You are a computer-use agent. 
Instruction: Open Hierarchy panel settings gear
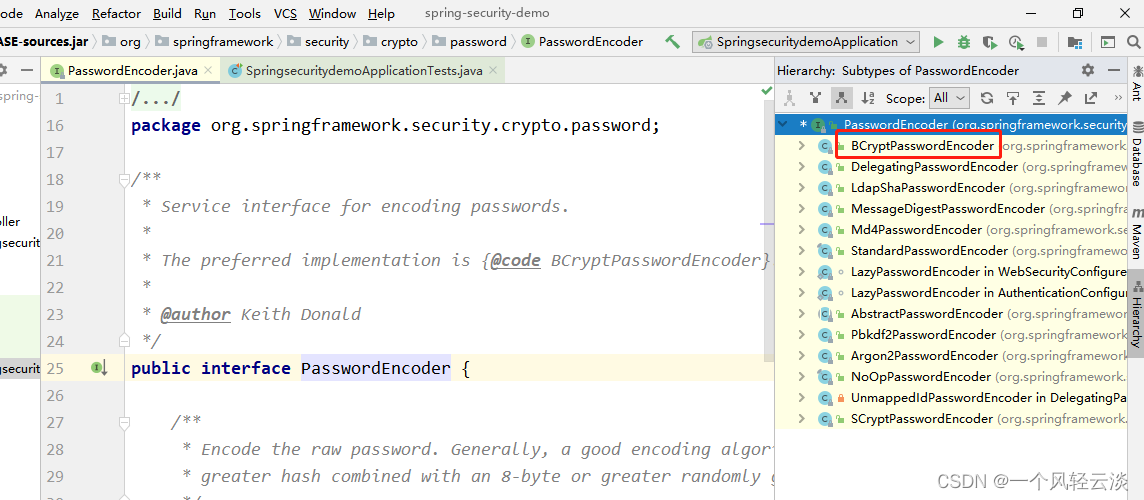tap(1088, 70)
